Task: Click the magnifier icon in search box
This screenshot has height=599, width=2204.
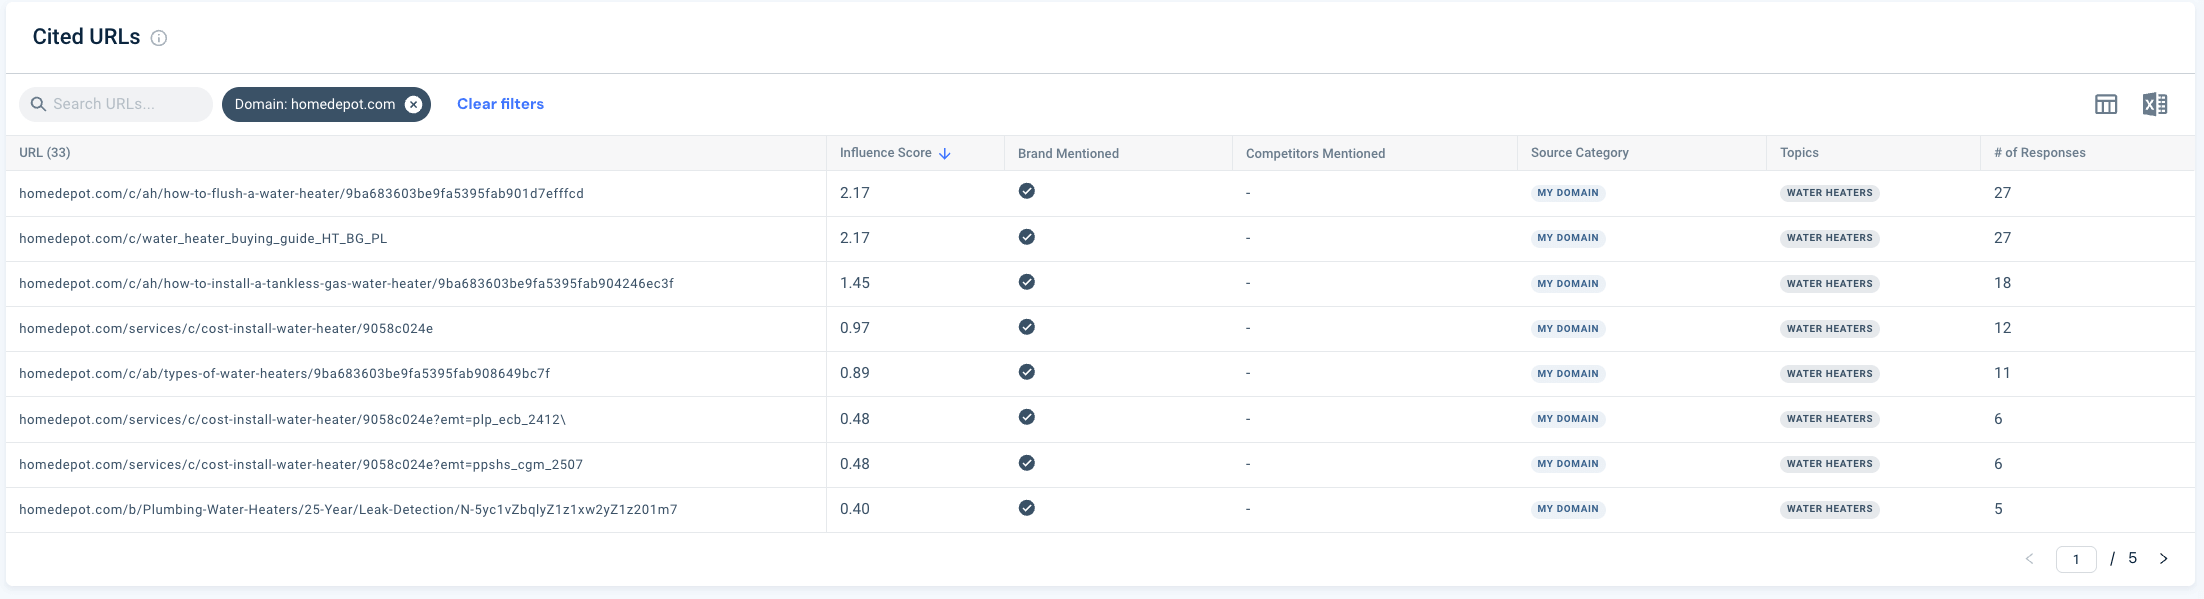Action: [38, 104]
